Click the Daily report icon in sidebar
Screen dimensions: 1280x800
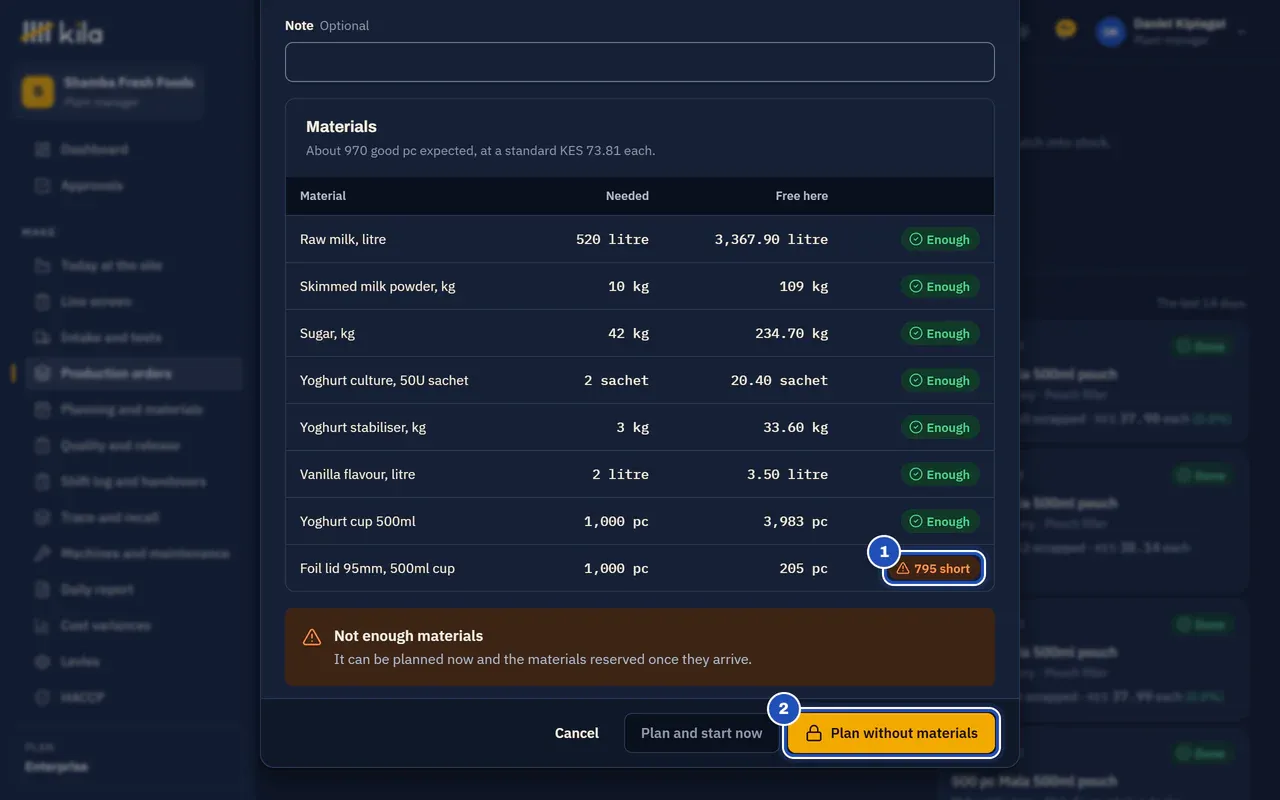pos(42,590)
